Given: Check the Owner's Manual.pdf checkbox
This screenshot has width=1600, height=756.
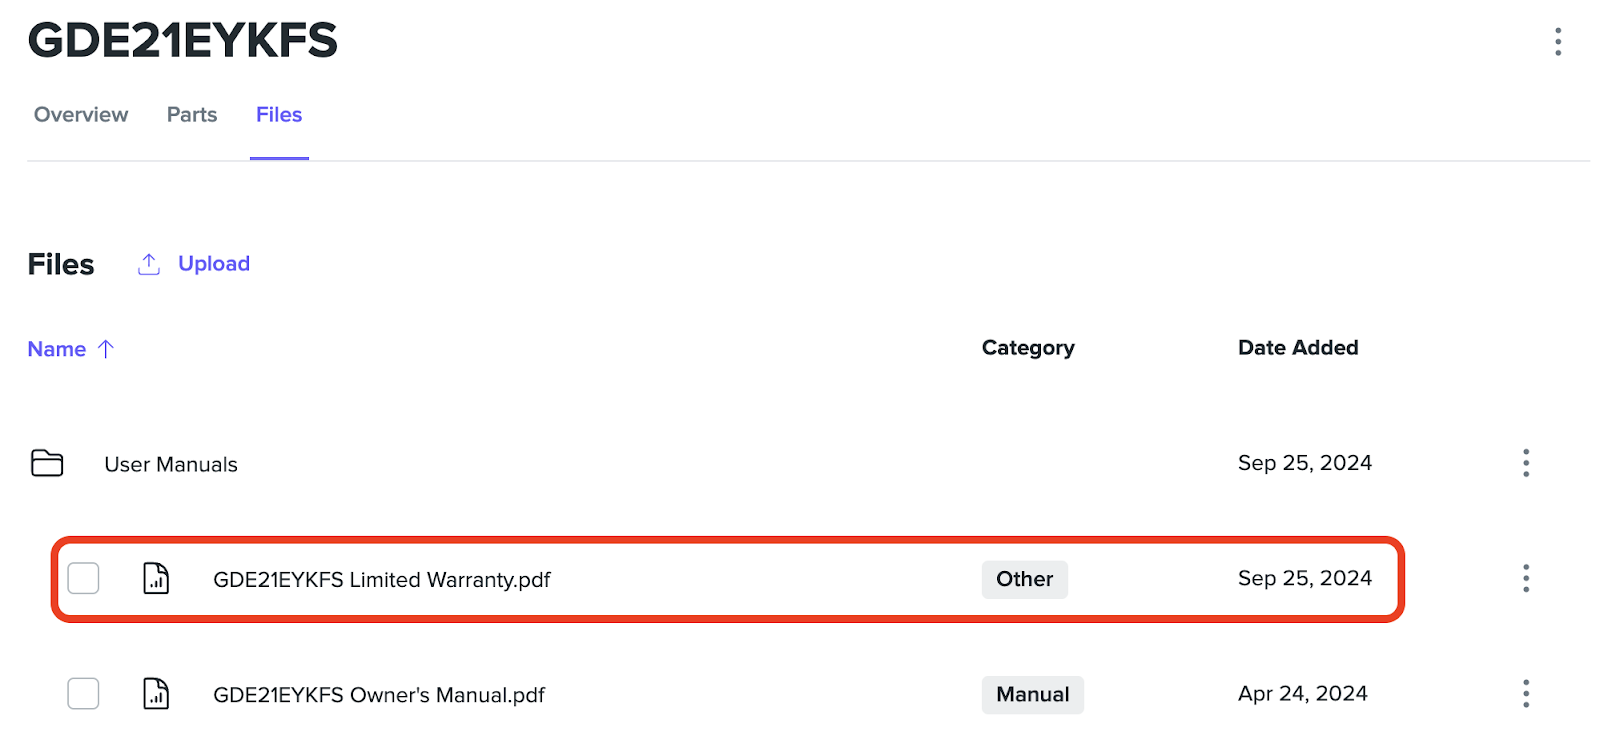Looking at the screenshot, I should click(x=83, y=693).
